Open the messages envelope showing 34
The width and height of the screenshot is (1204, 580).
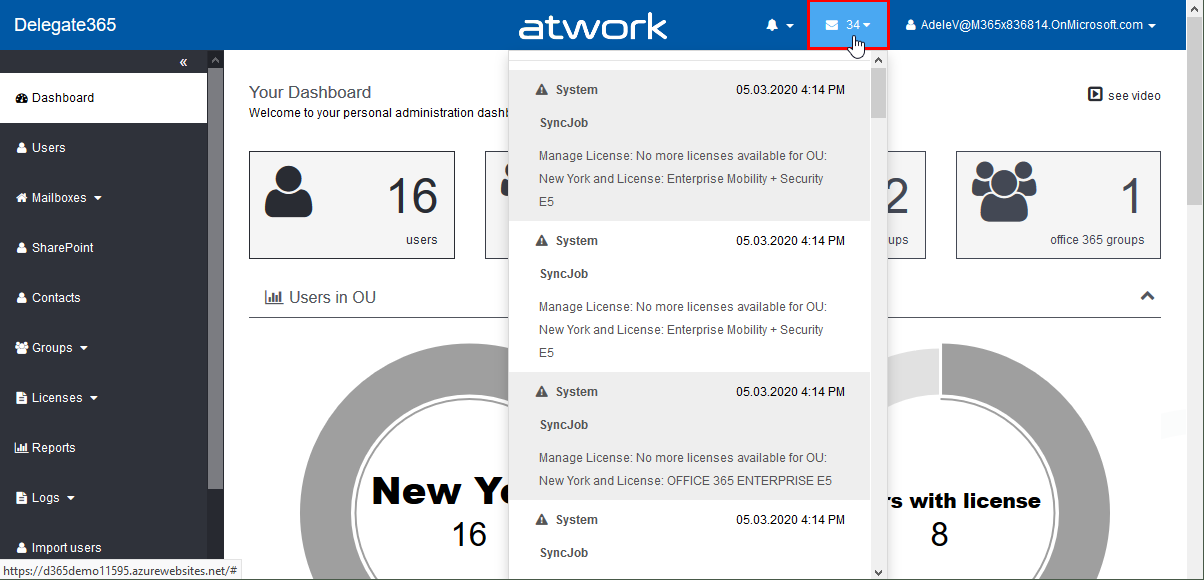[x=848, y=25]
